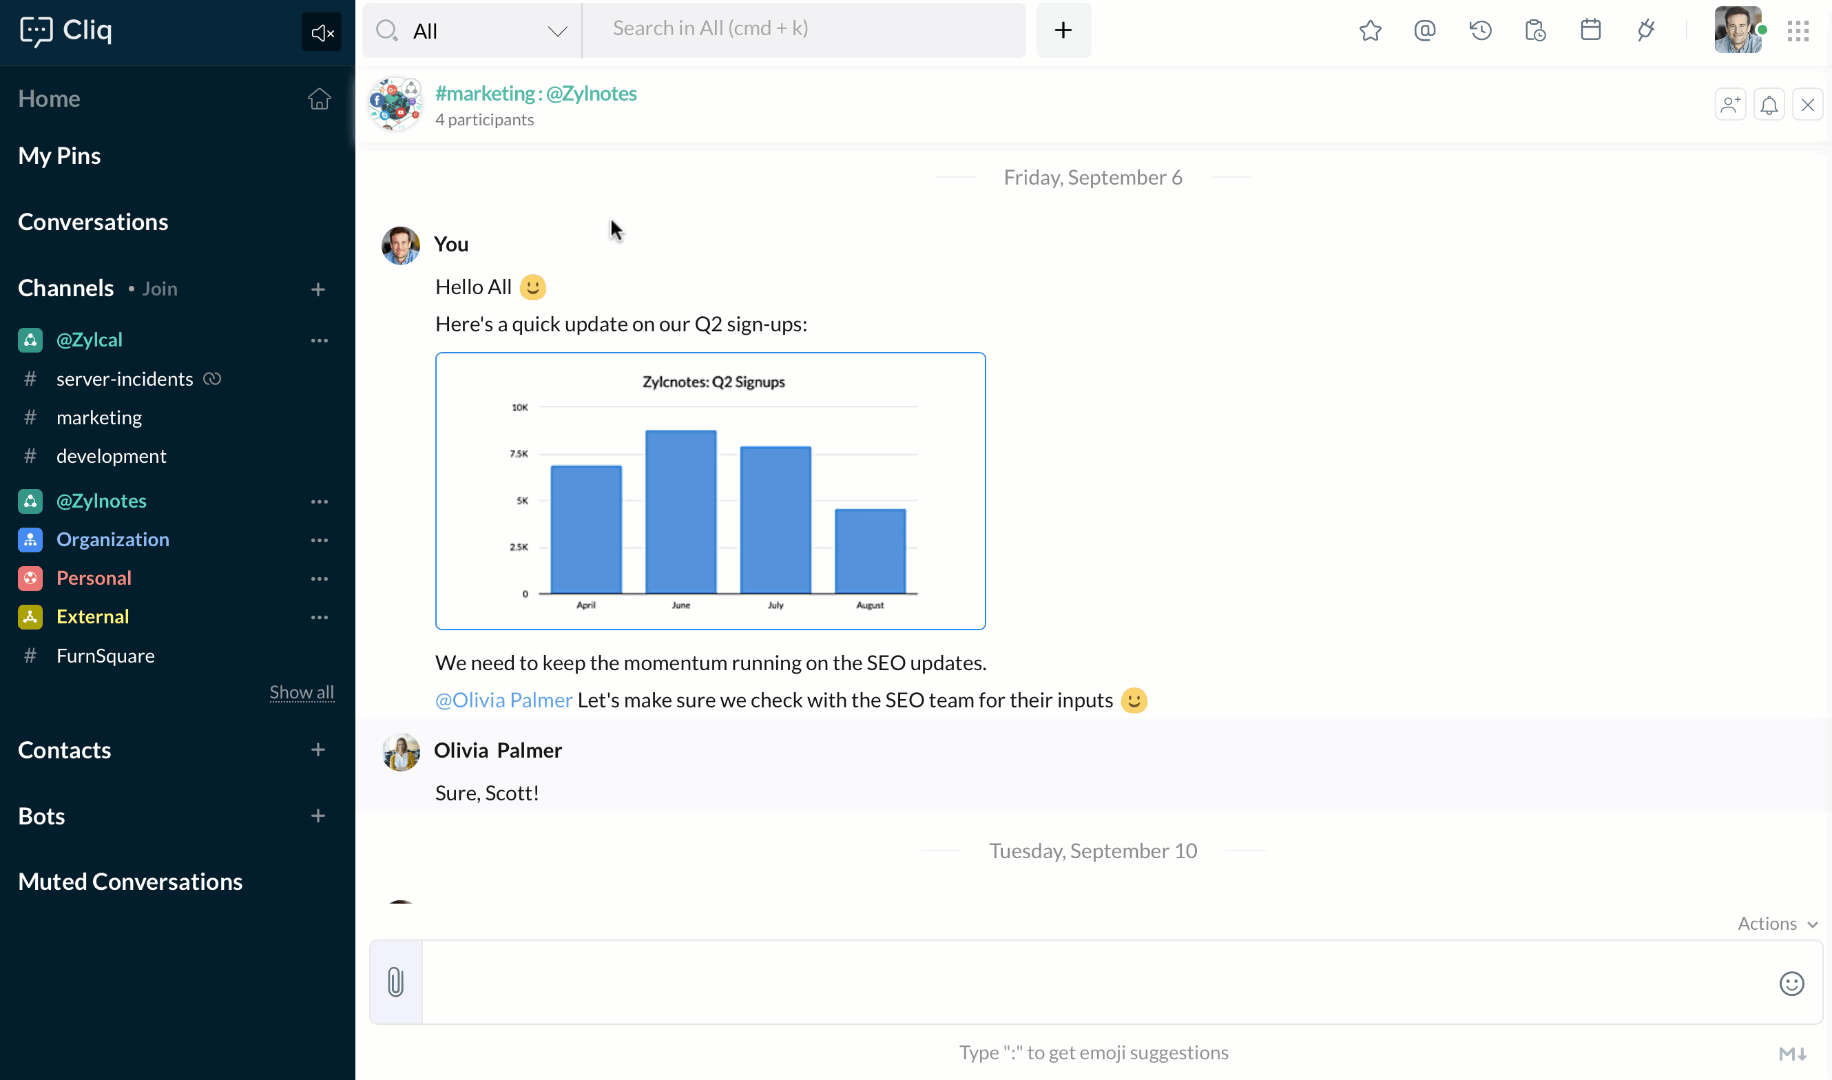1832x1080 pixels.
Task: Click Olivia Palmer's avatar
Action: pos(401,752)
